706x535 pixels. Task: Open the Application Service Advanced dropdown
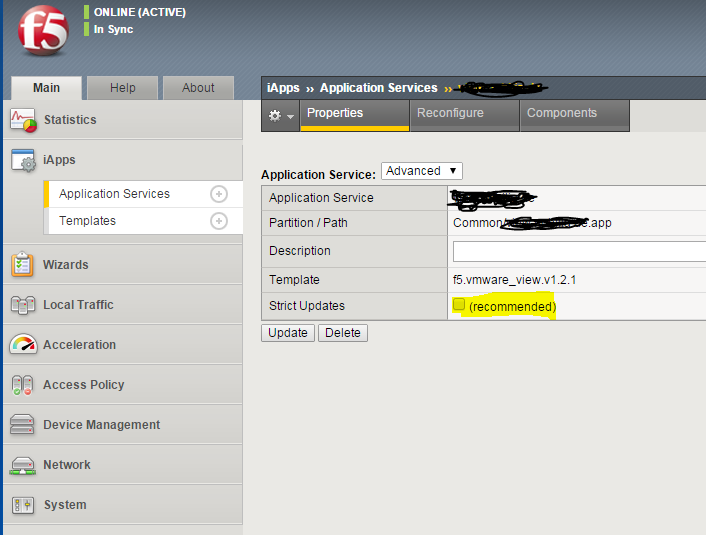(421, 171)
